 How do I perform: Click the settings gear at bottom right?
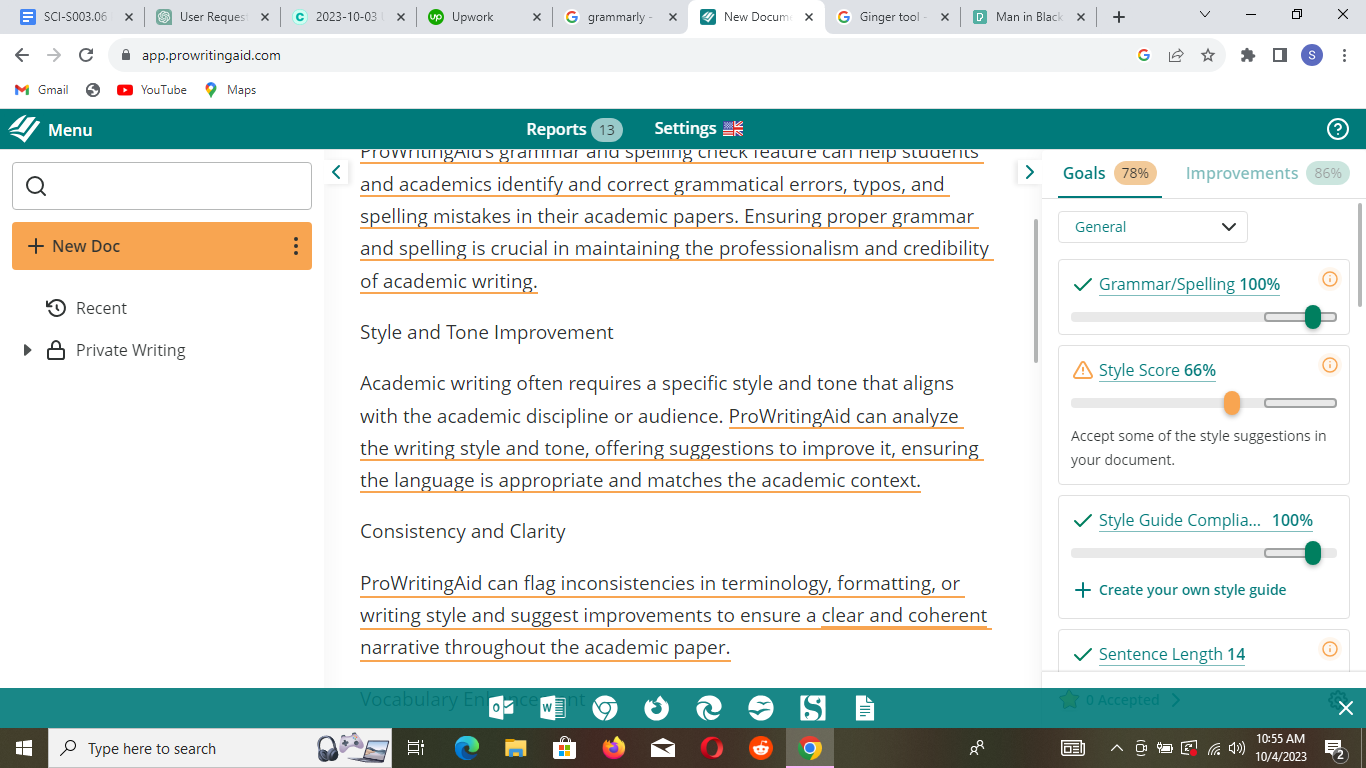click(1336, 702)
